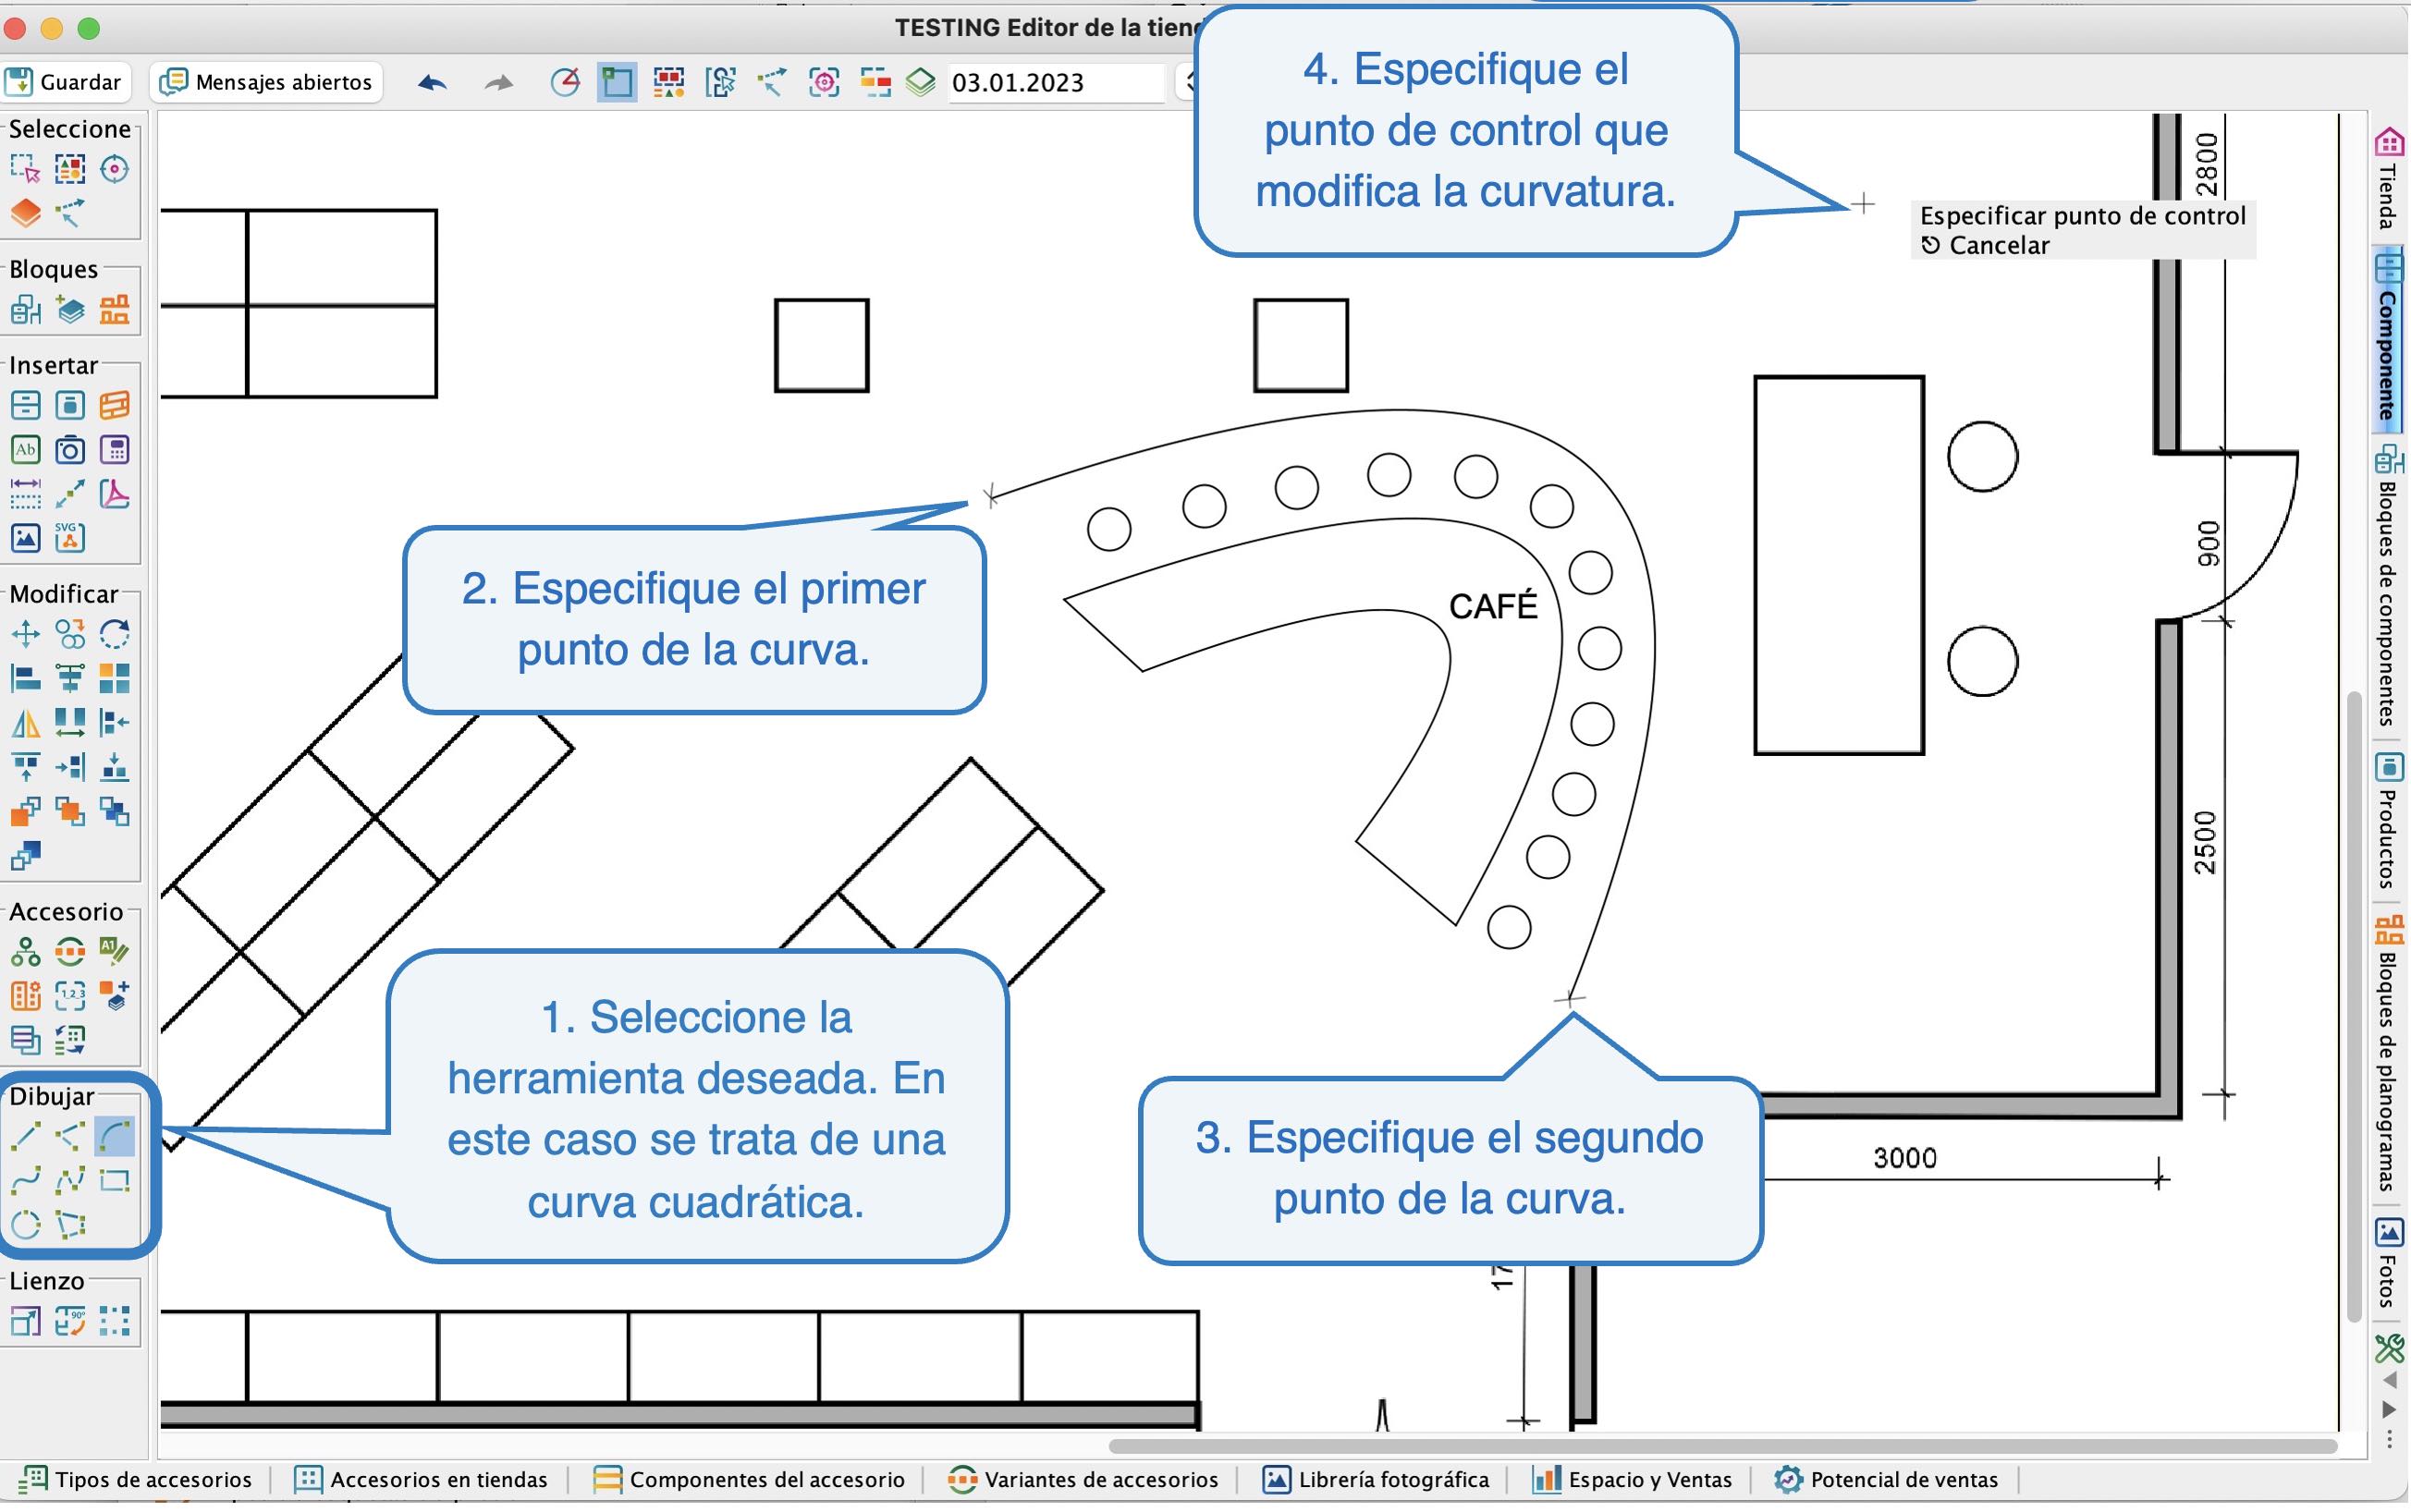The image size is (2411, 1512).
Task: Click the bring to front orange squares icon
Action: (x=25, y=812)
